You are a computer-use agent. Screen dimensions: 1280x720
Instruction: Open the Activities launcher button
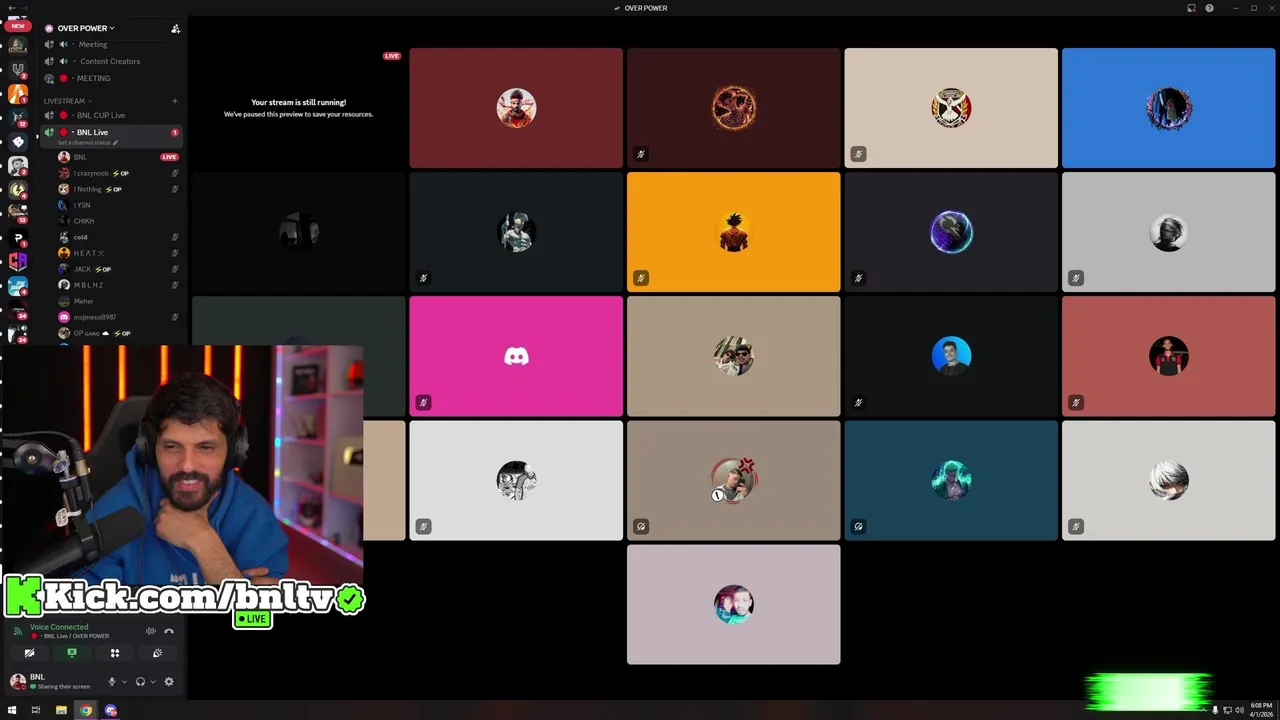coord(115,653)
